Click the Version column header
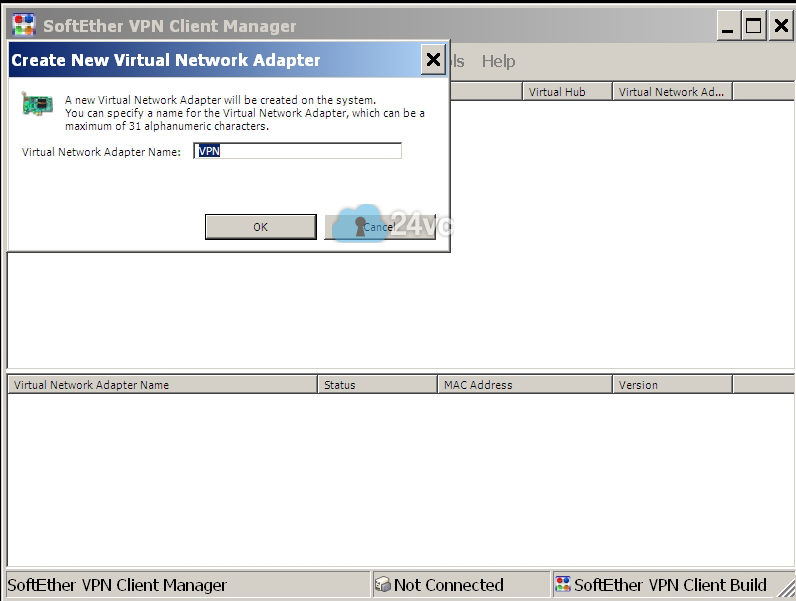 click(672, 385)
